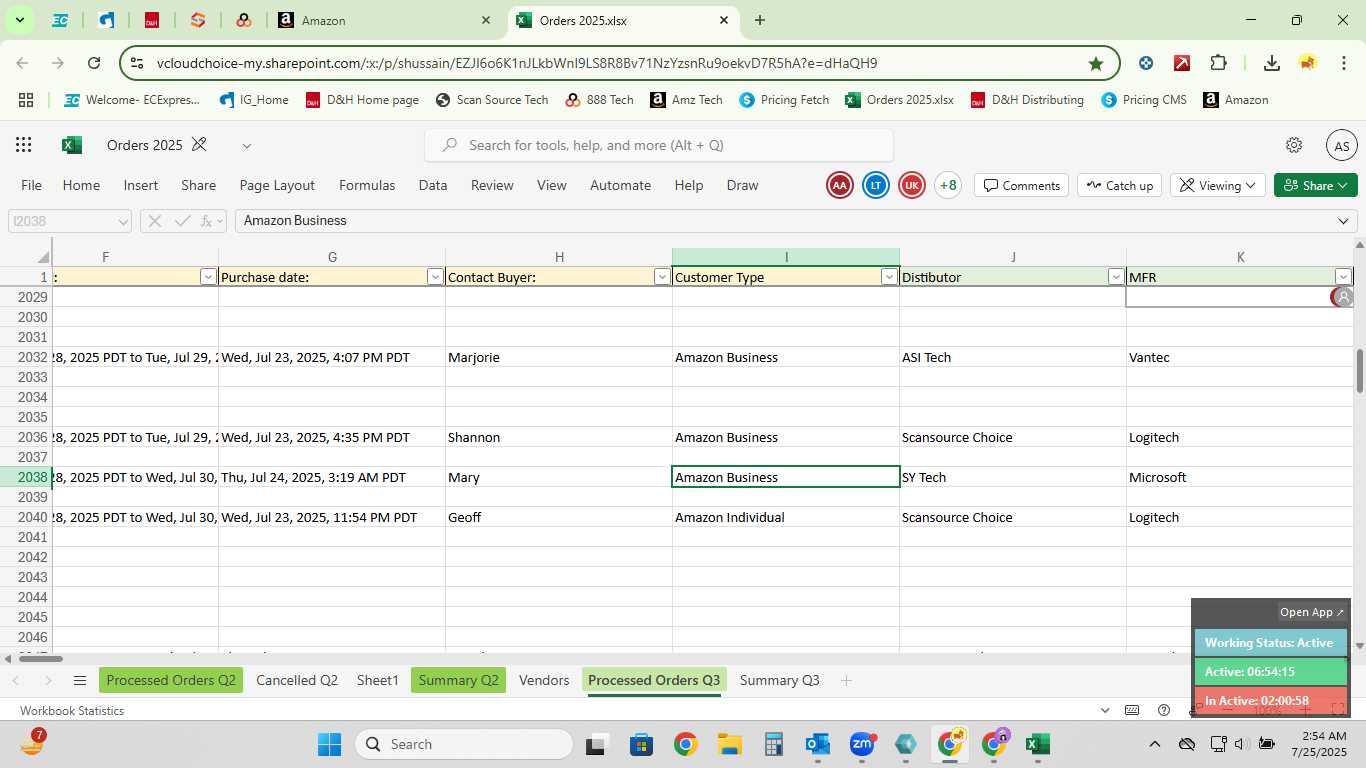Viewport: 1366px width, 768px height.
Task: Bookmark star icon in the address bar
Action: [x=1096, y=63]
